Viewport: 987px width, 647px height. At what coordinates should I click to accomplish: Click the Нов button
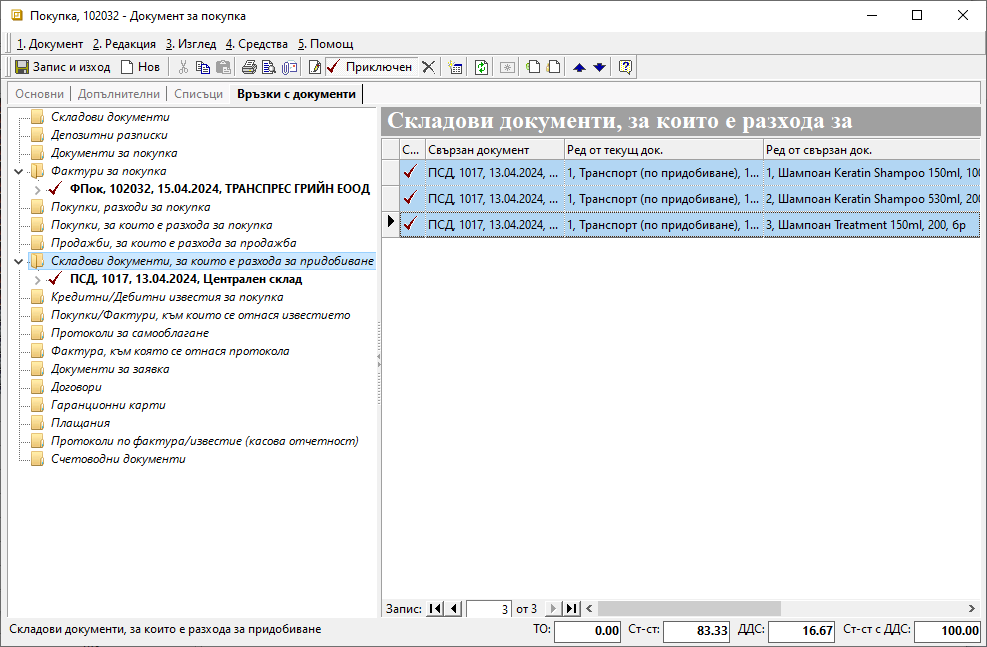pyautogui.click(x=140, y=67)
